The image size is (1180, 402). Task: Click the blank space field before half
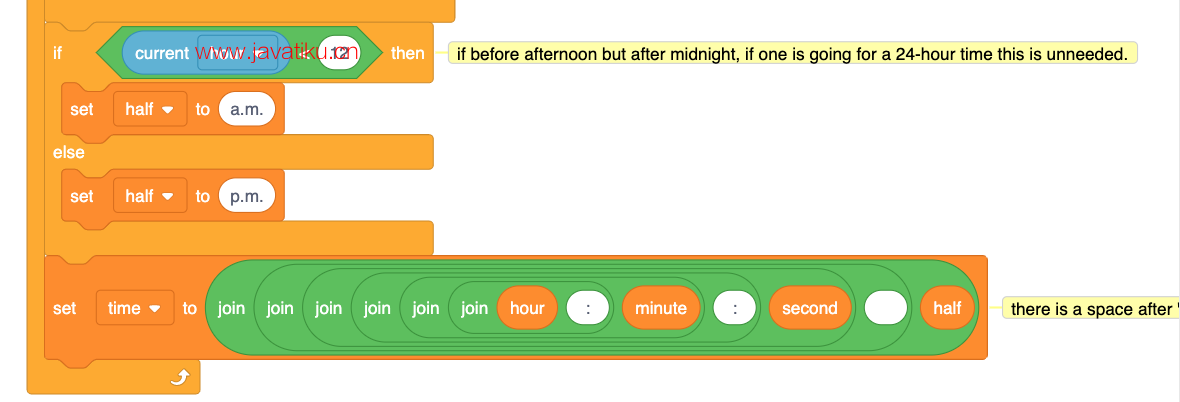pos(886,308)
